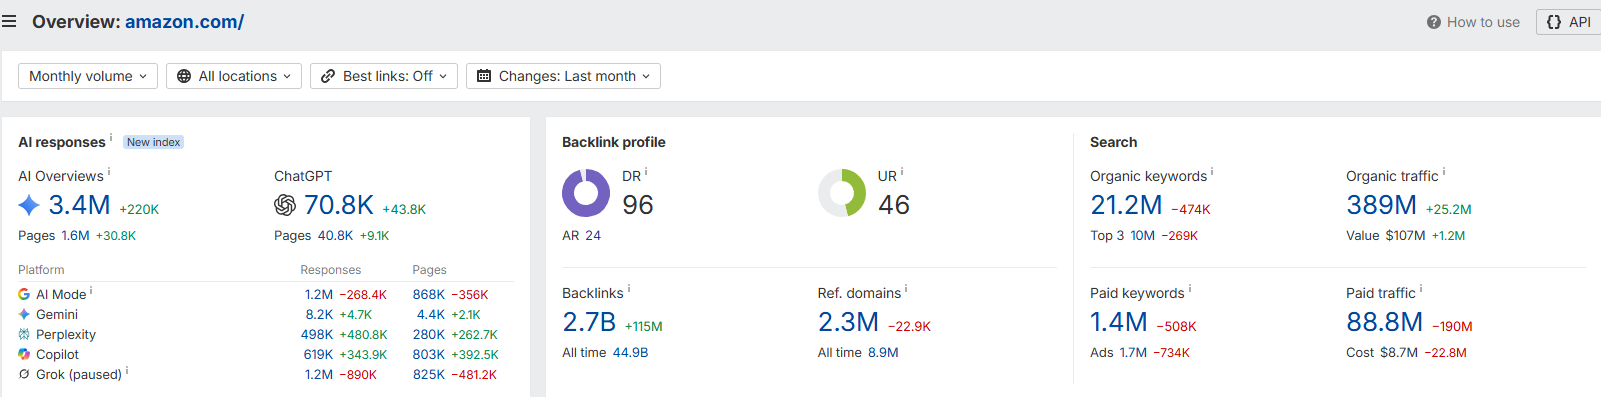Image resolution: width=1601 pixels, height=397 pixels.
Task: Click ChatGPT Pages 40.8K
Action: [335, 236]
